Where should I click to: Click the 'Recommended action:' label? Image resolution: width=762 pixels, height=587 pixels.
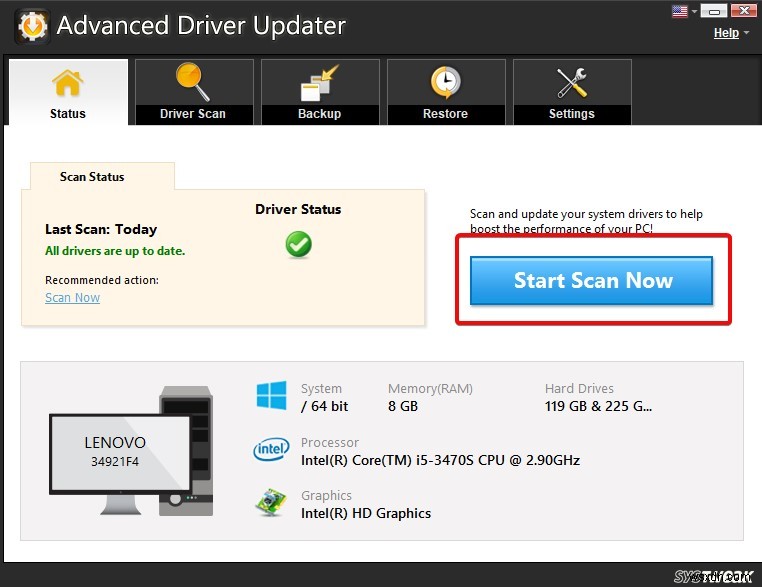(x=102, y=280)
